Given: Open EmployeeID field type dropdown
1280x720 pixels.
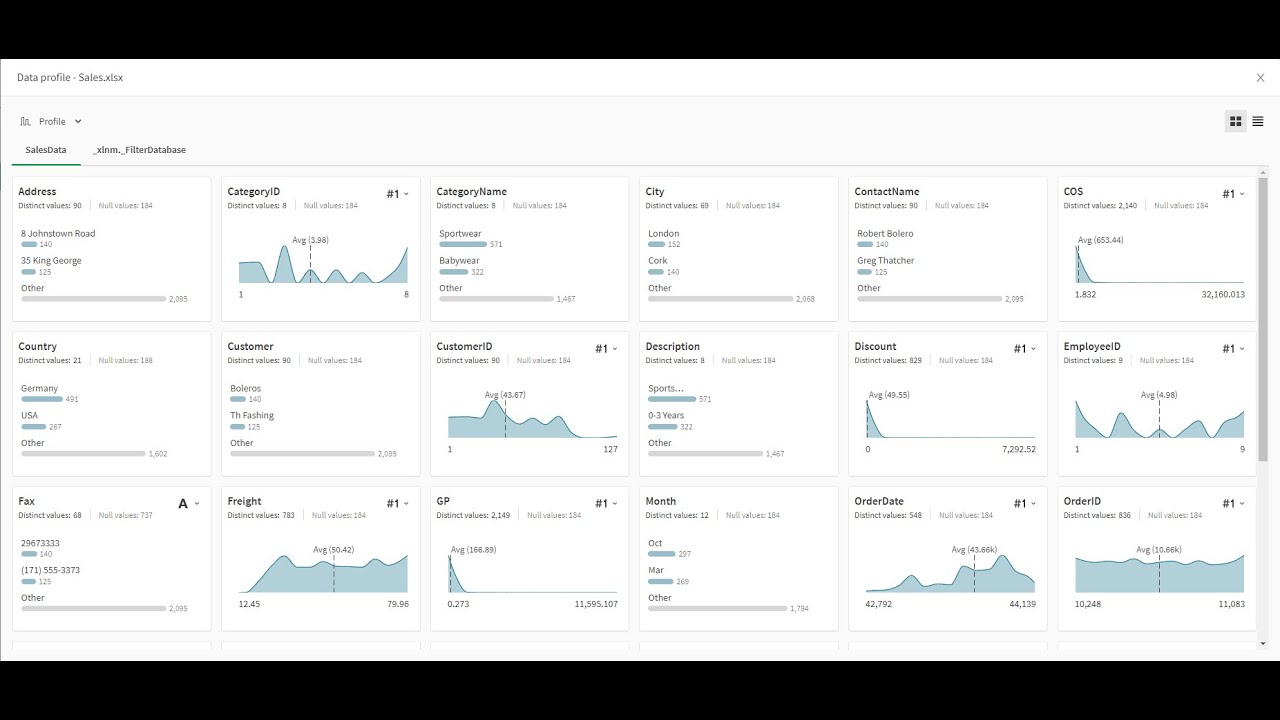Looking at the screenshot, I should tap(1234, 349).
